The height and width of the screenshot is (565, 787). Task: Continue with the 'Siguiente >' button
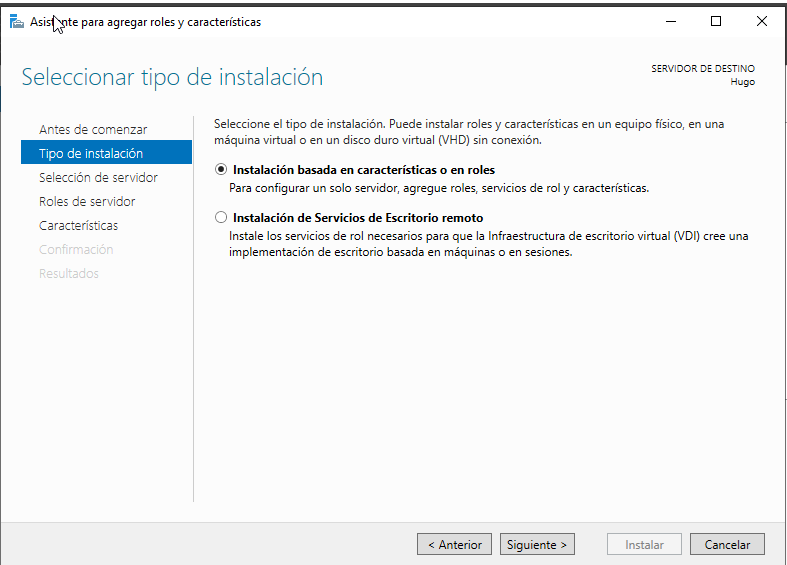(537, 545)
